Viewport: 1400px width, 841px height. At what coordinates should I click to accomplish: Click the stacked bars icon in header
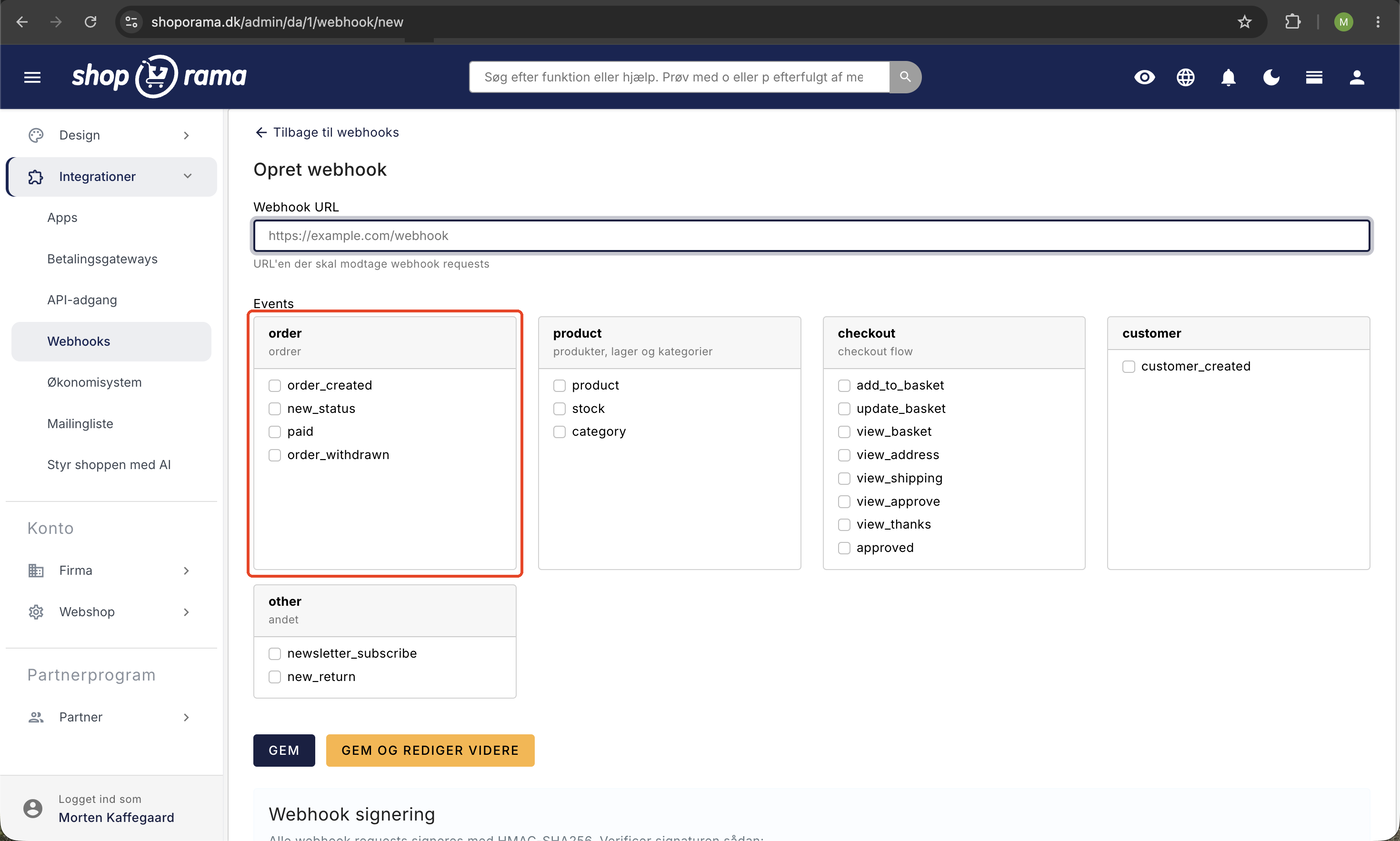click(1314, 77)
